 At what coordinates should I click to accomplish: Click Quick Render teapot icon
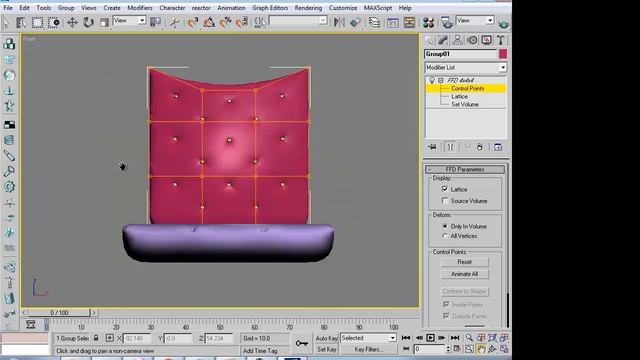point(504,23)
